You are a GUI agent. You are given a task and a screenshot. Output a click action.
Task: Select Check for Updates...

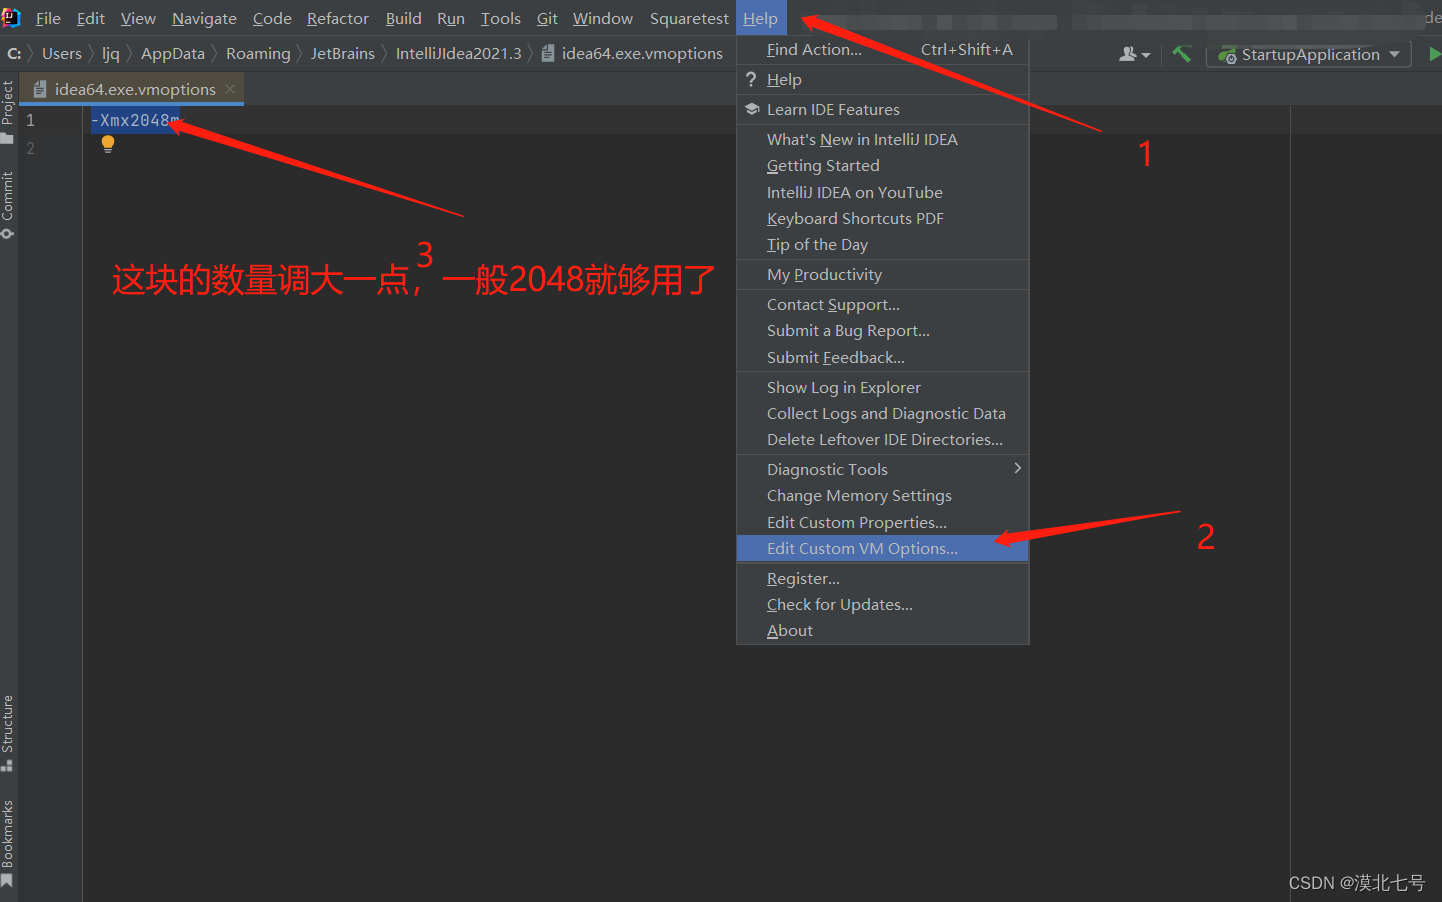pyautogui.click(x=883, y=604)
